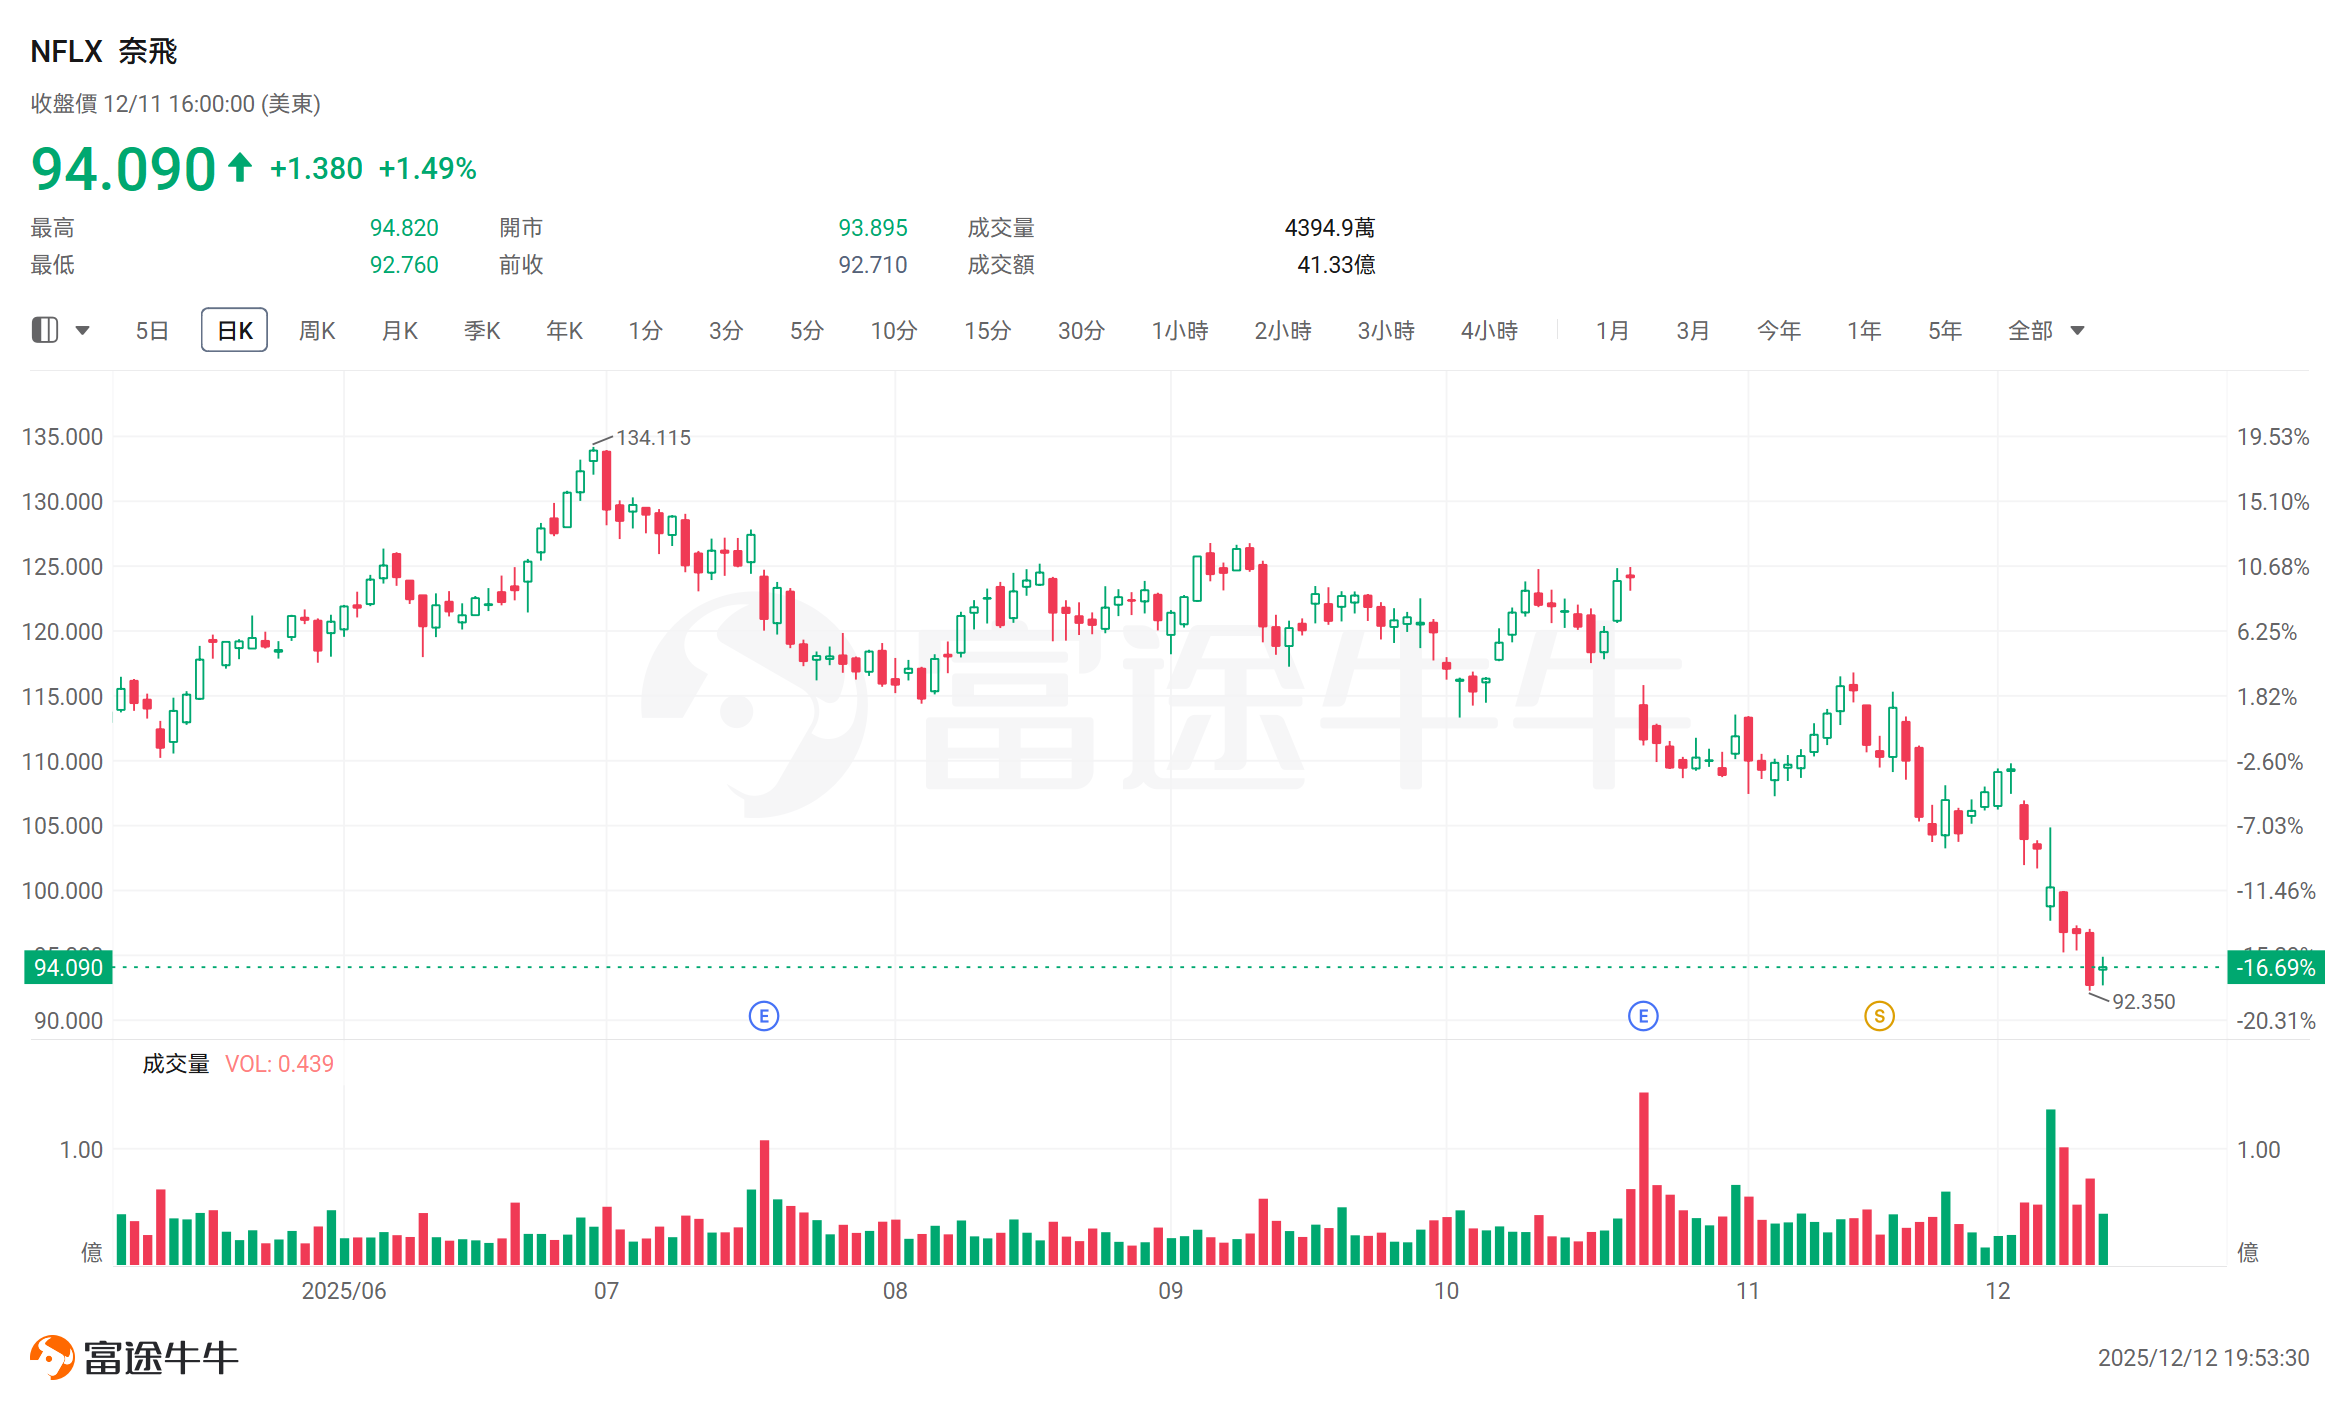Image resolution: width=2340 pixels, height=1408 pixels.
Task: Expand the layout dropdown arrow
Action: pos(83,330)
